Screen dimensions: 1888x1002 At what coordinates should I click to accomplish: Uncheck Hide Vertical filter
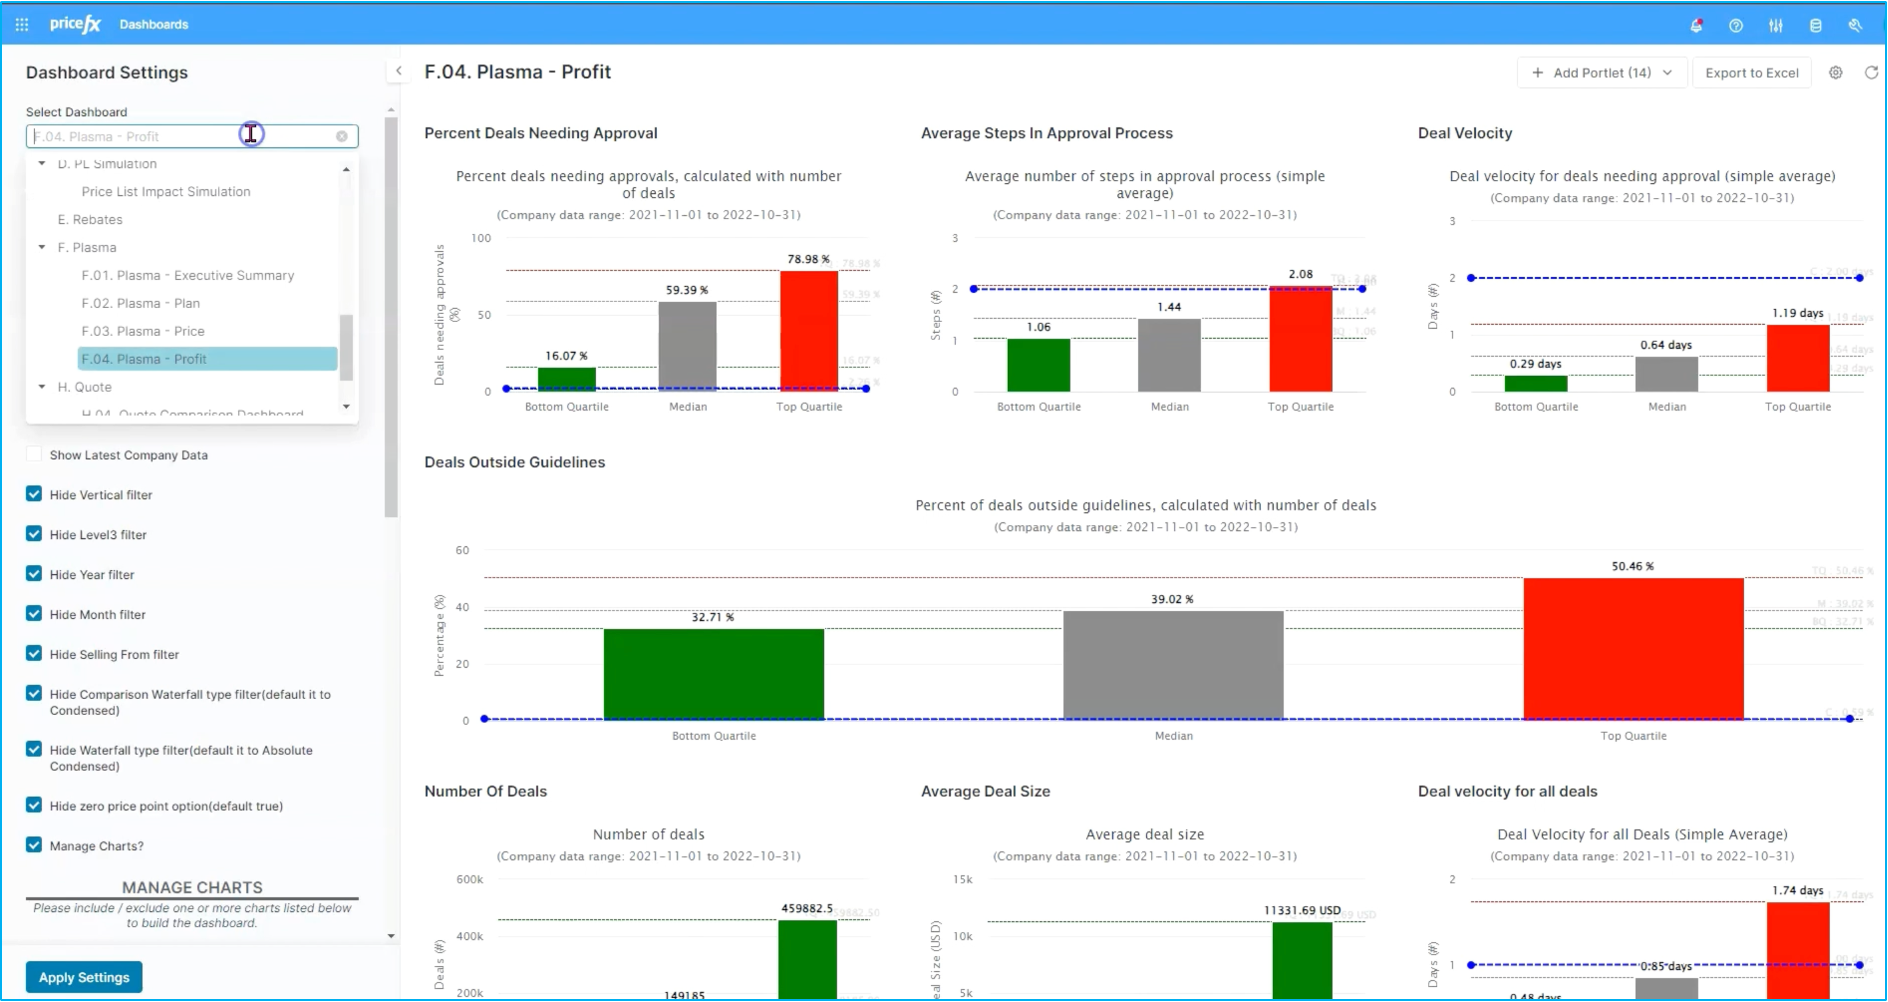coord(34,495)
